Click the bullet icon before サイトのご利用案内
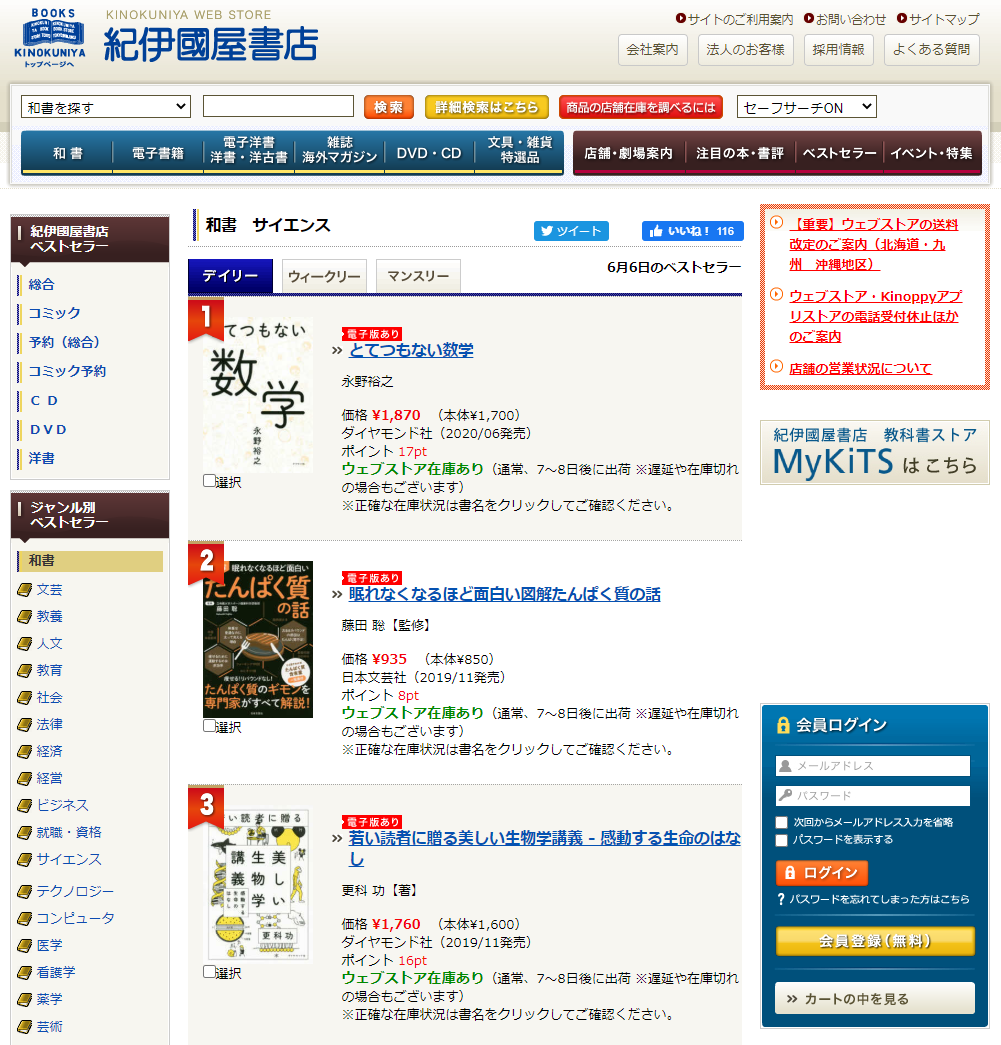 [x=681, y=19]
